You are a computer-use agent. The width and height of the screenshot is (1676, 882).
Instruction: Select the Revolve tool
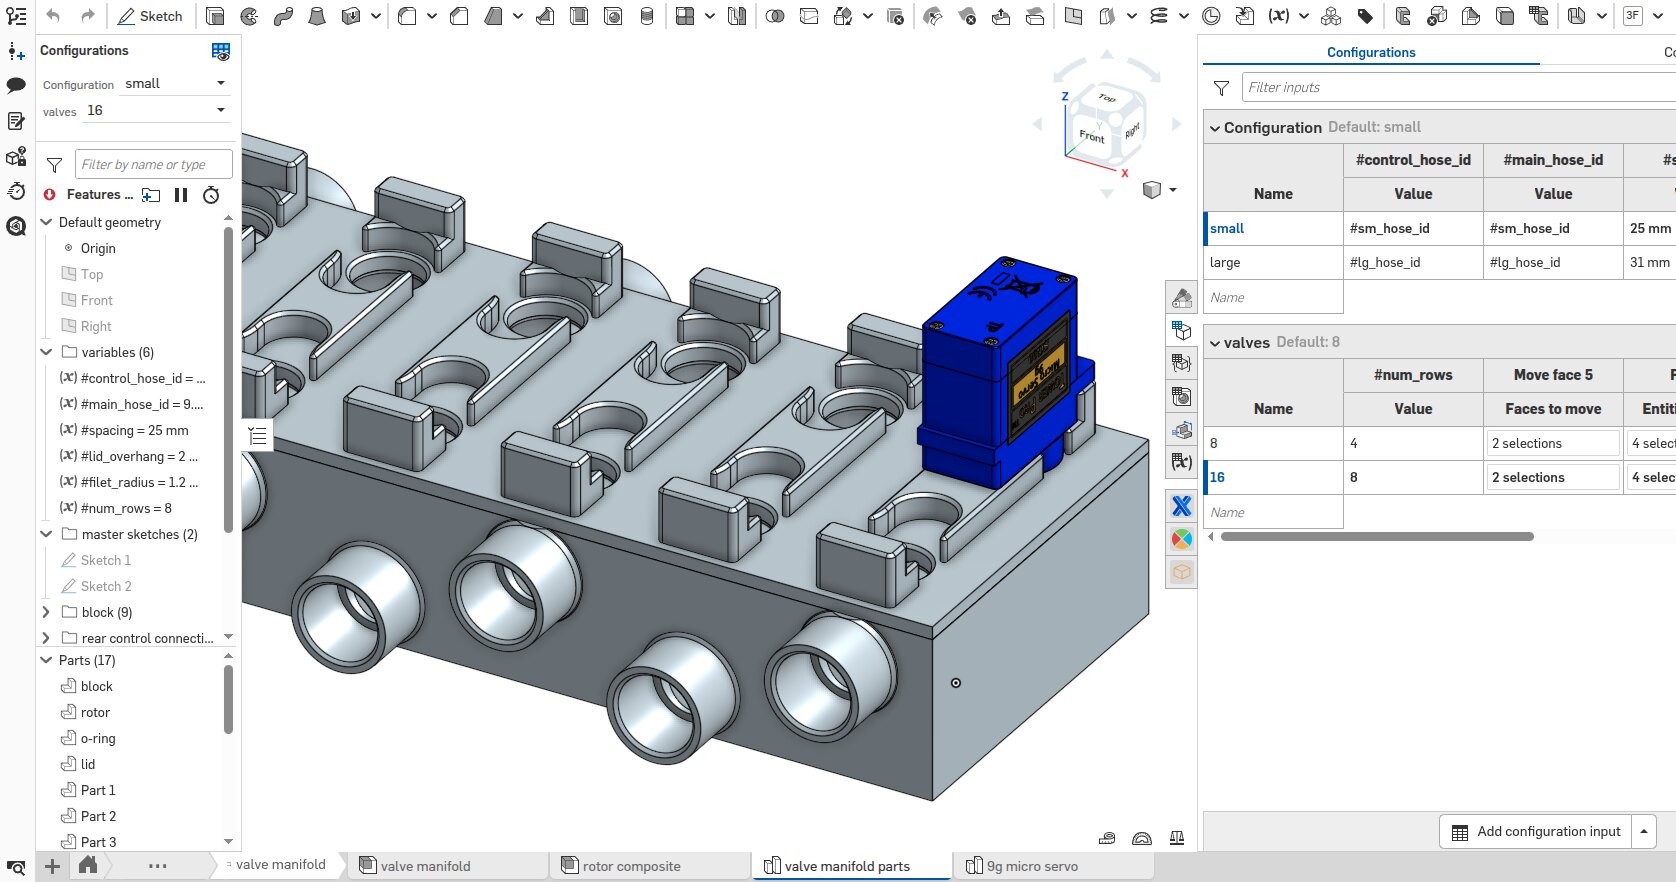(249, 16)
